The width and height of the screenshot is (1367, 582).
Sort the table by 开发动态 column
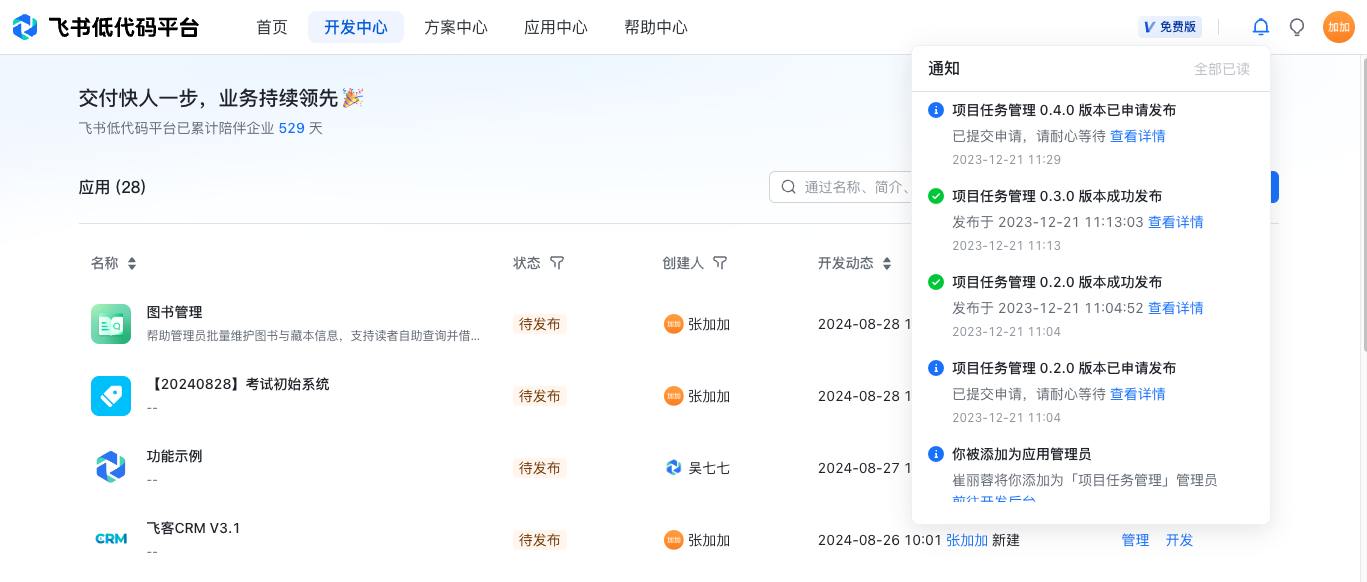click(x=885, y=263)
